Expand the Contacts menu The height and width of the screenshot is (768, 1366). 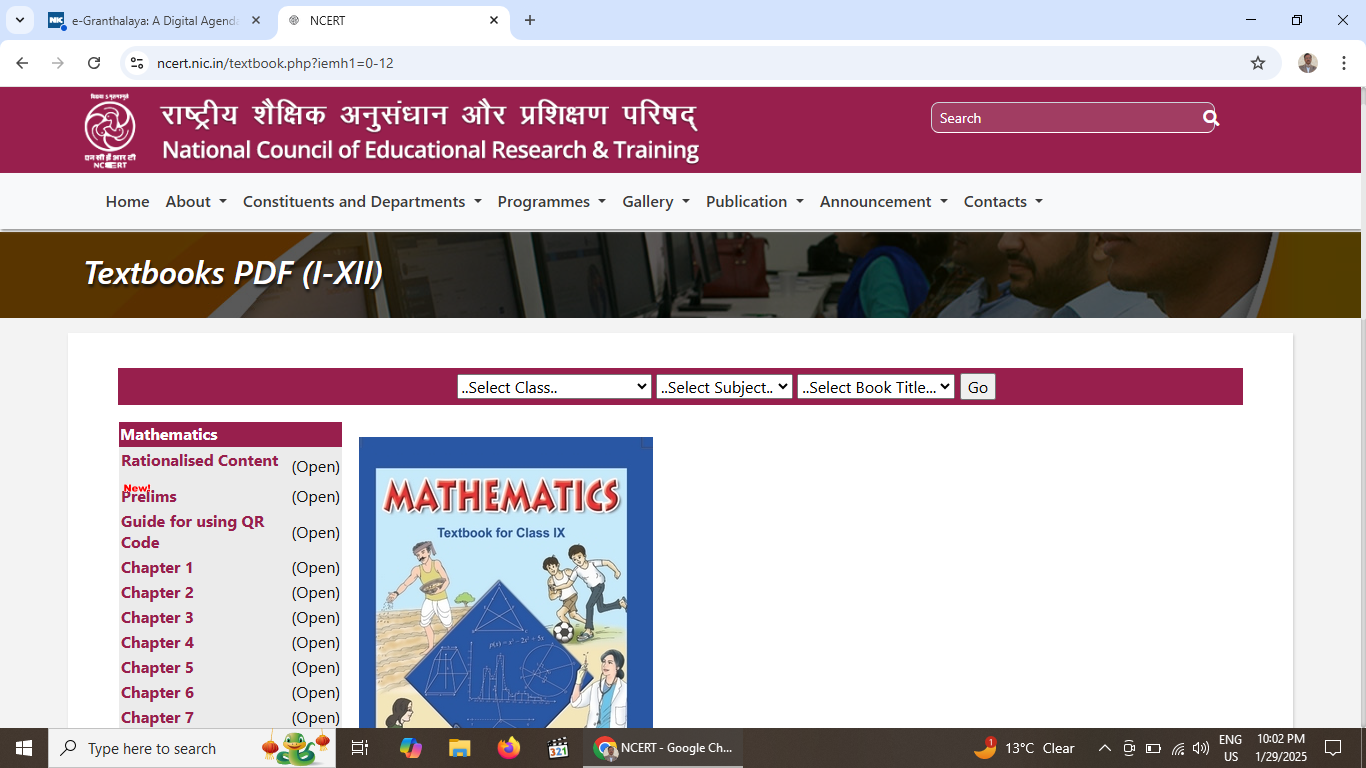tap(1003, 201)
